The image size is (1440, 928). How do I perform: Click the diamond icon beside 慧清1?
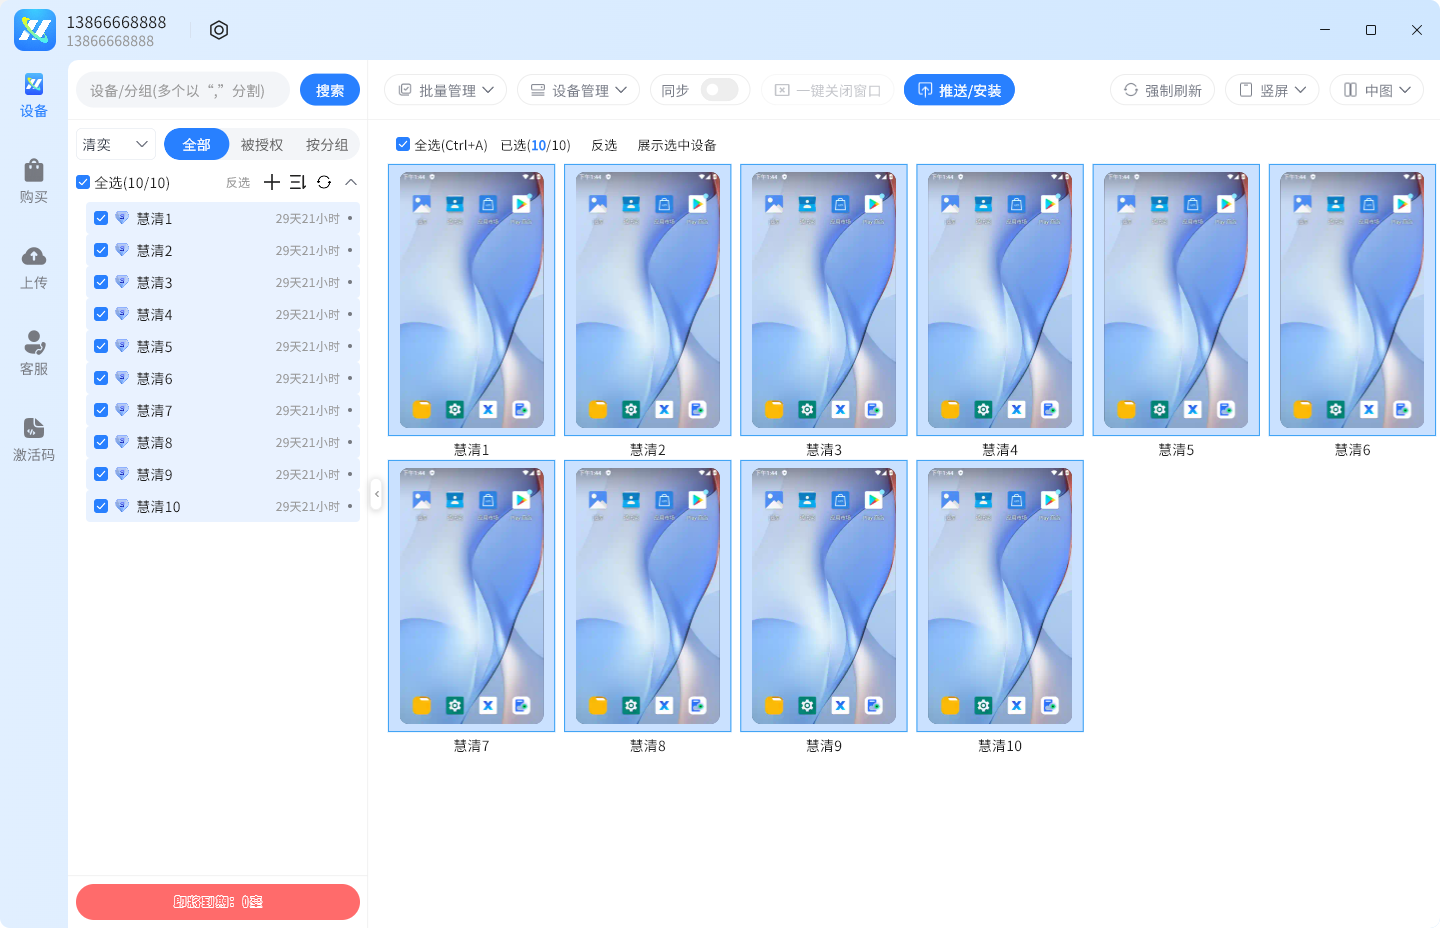[x=122, y=218]
